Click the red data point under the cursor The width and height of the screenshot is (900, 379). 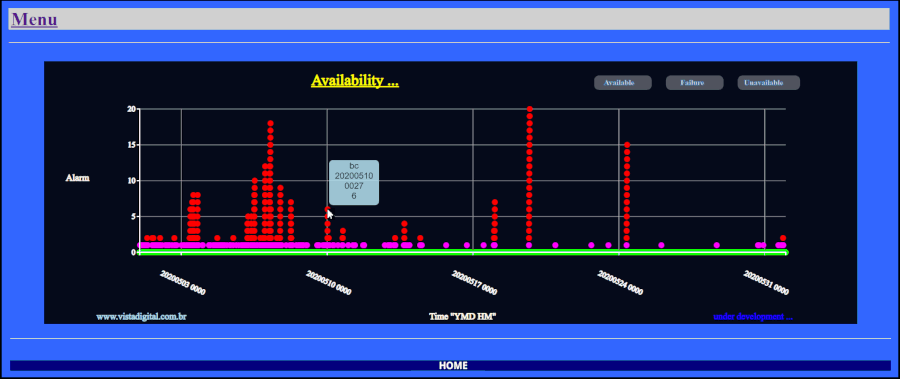pos(328,210)
